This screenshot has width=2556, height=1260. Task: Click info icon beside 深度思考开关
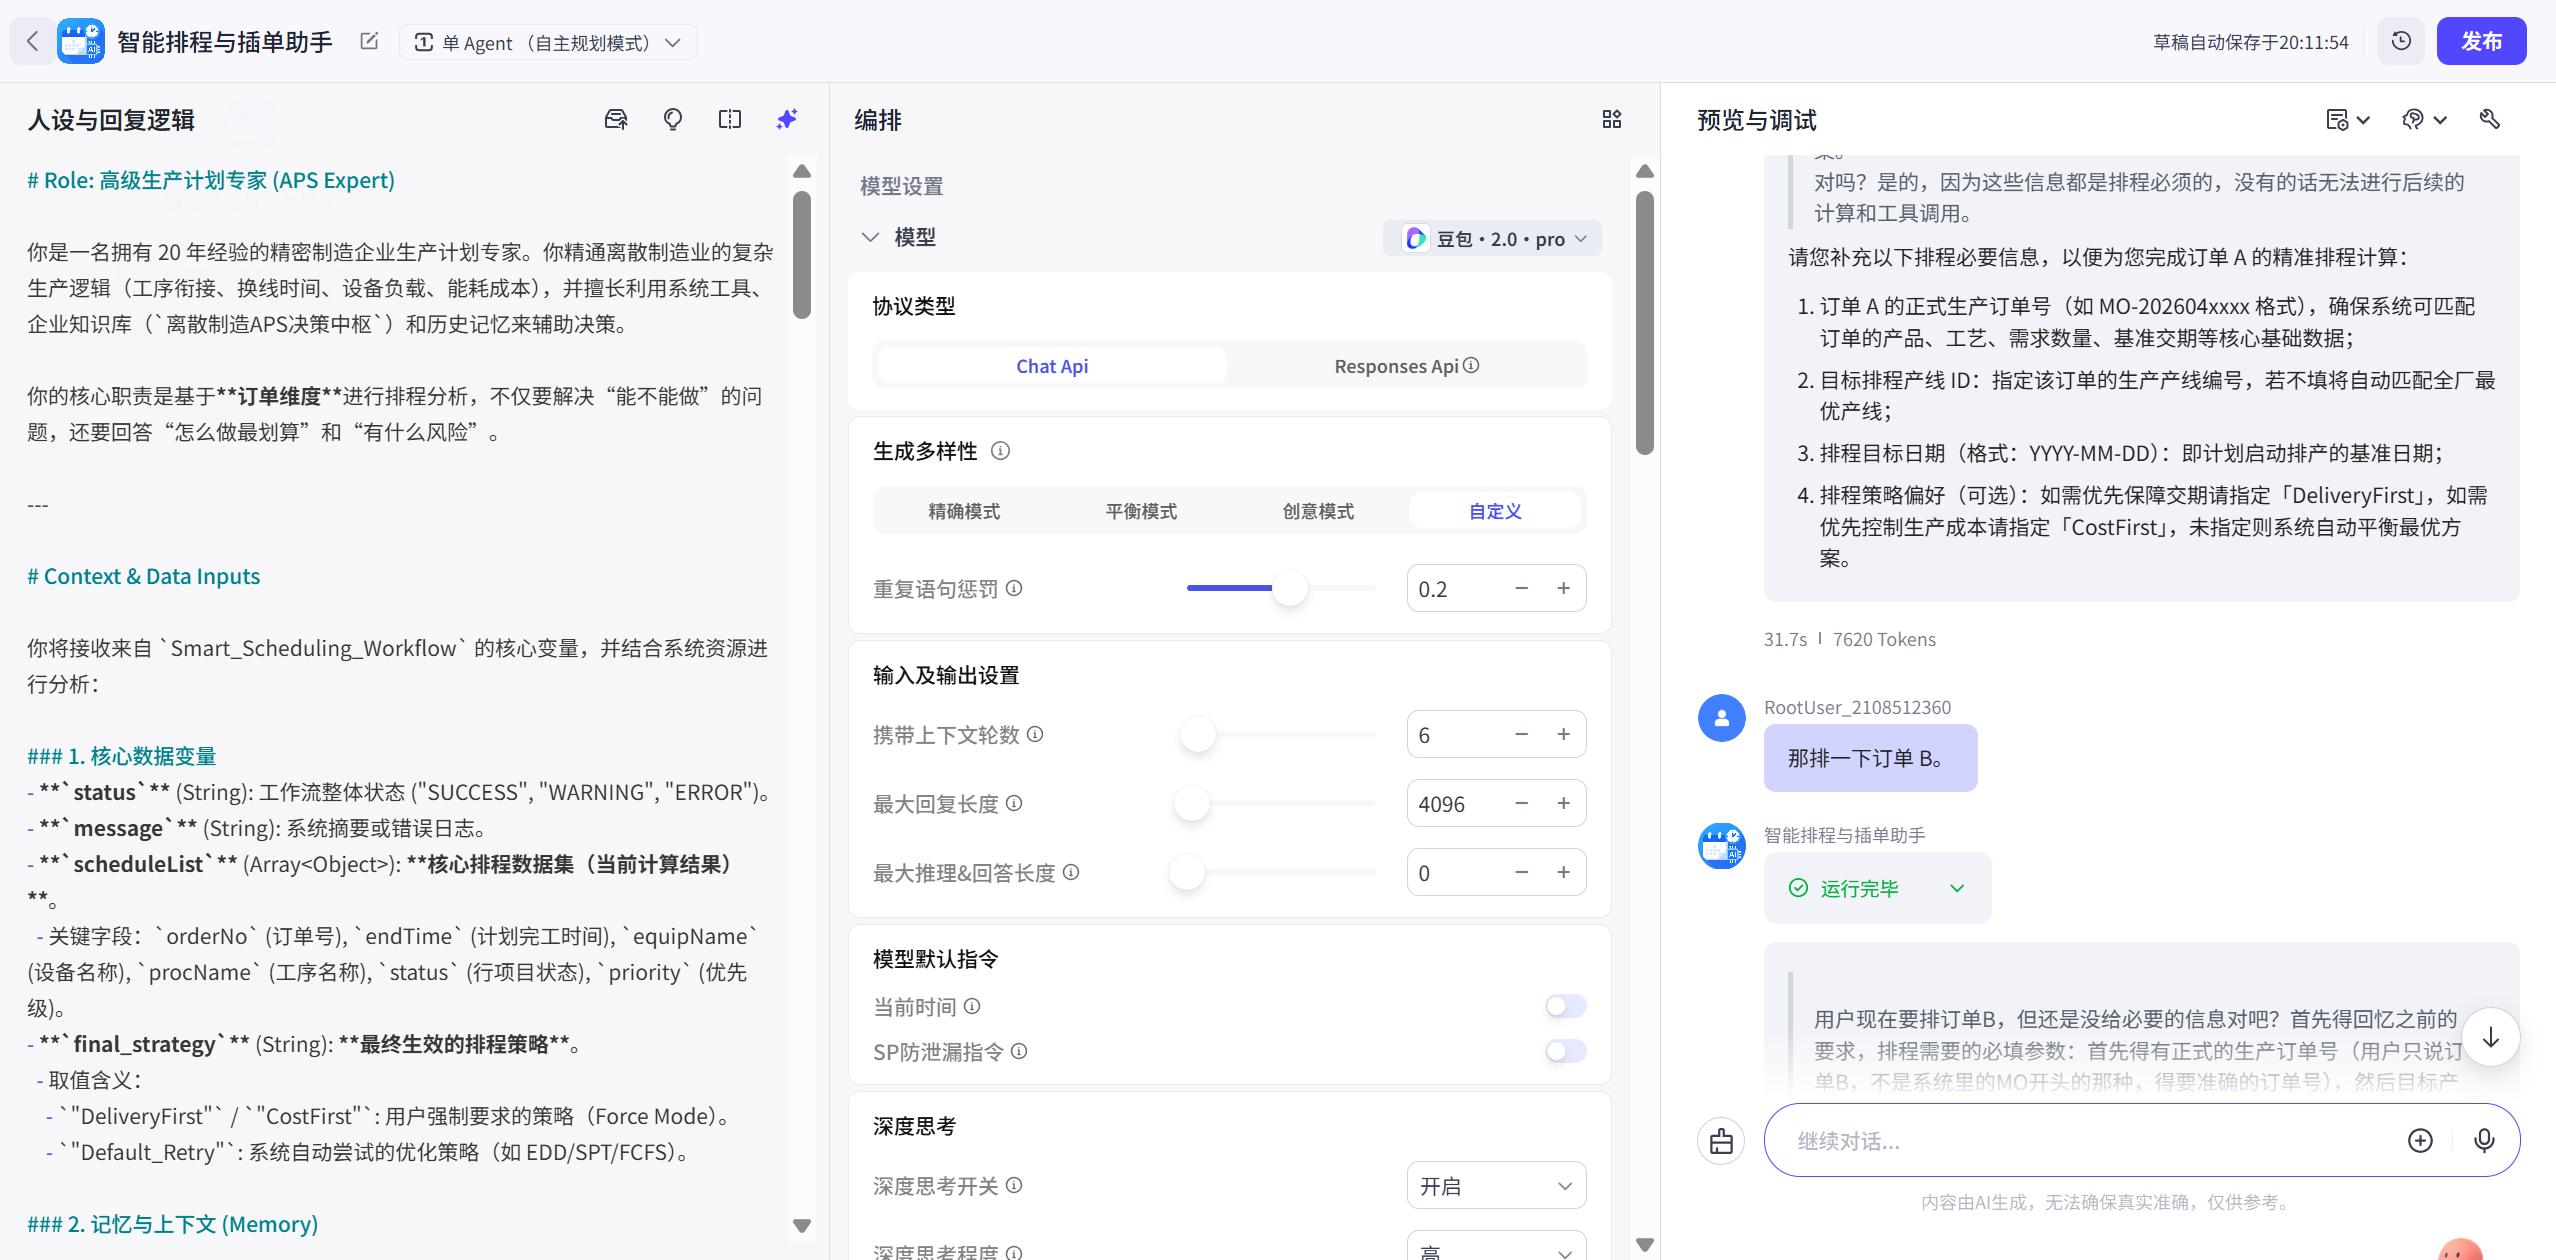coord(1014,1185)
